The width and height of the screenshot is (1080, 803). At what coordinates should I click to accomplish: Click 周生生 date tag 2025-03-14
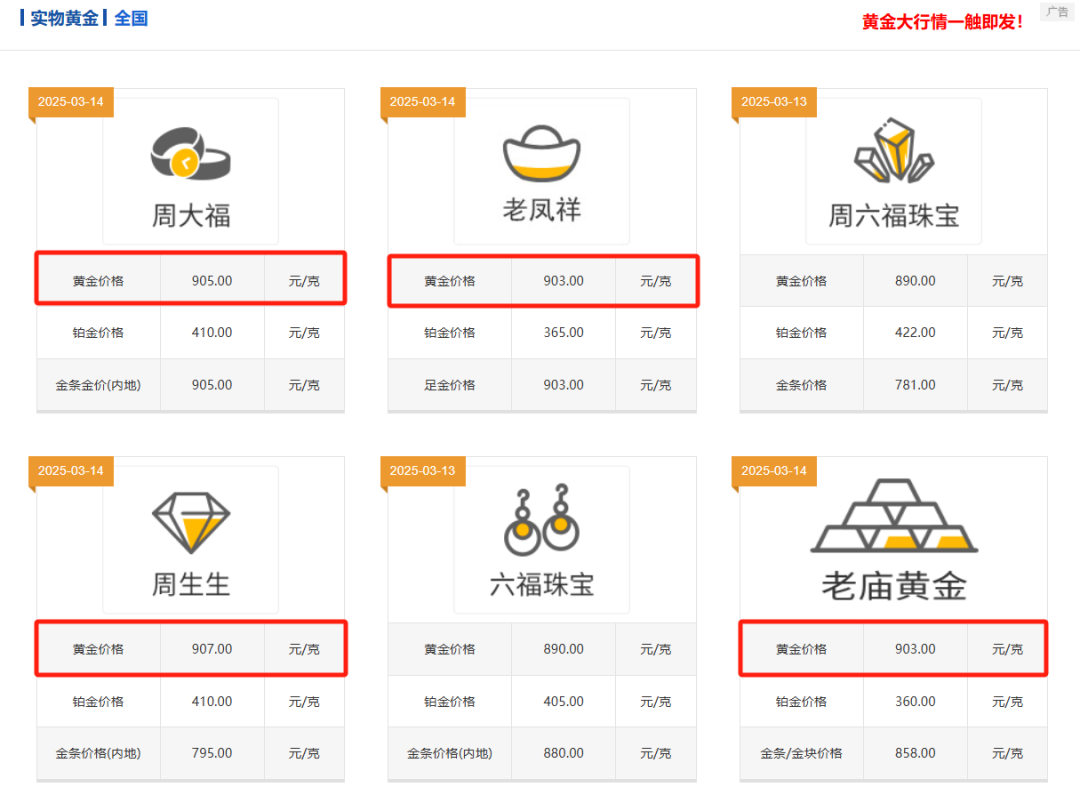tap(70, 471)
